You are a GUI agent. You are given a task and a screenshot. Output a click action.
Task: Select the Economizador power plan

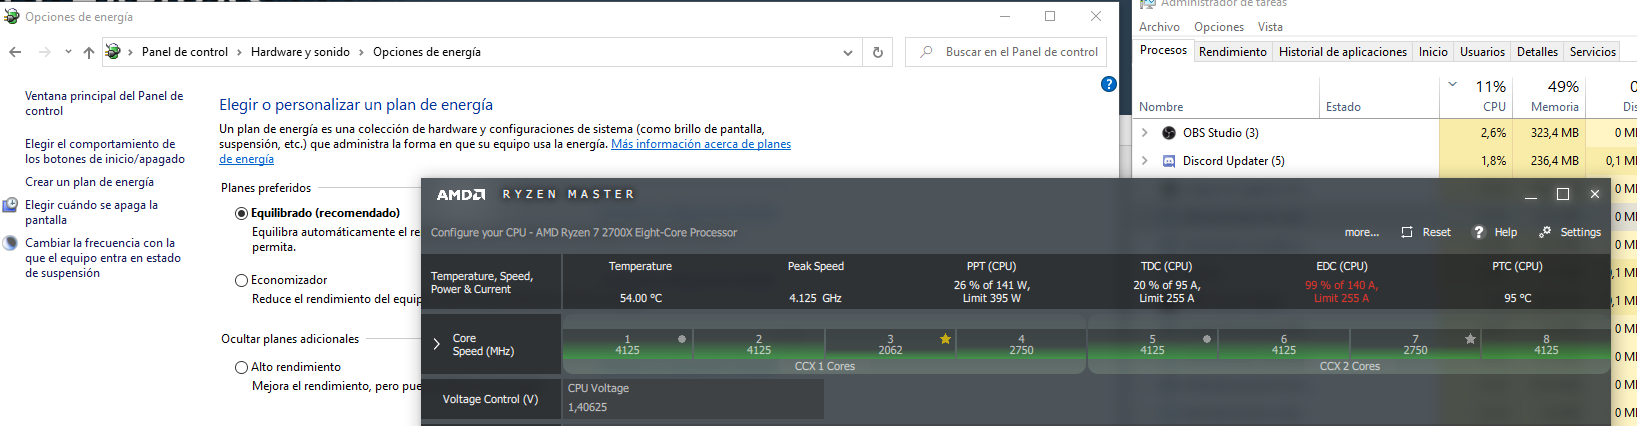241,280
